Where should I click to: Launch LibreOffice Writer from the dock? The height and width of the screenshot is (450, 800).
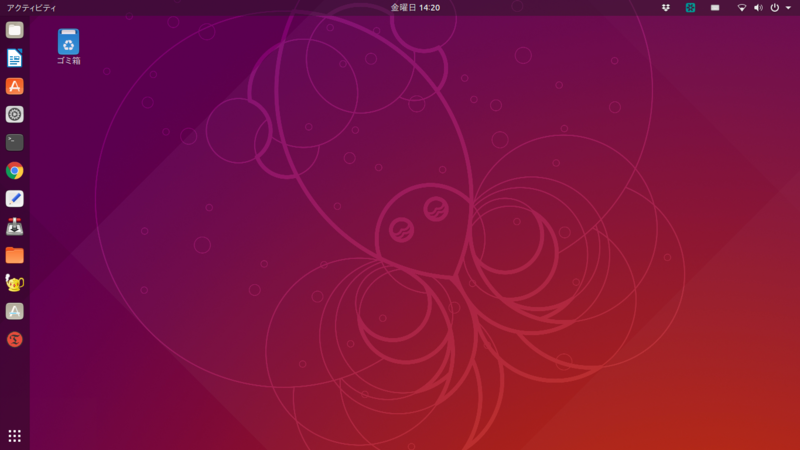coord(14,58)
